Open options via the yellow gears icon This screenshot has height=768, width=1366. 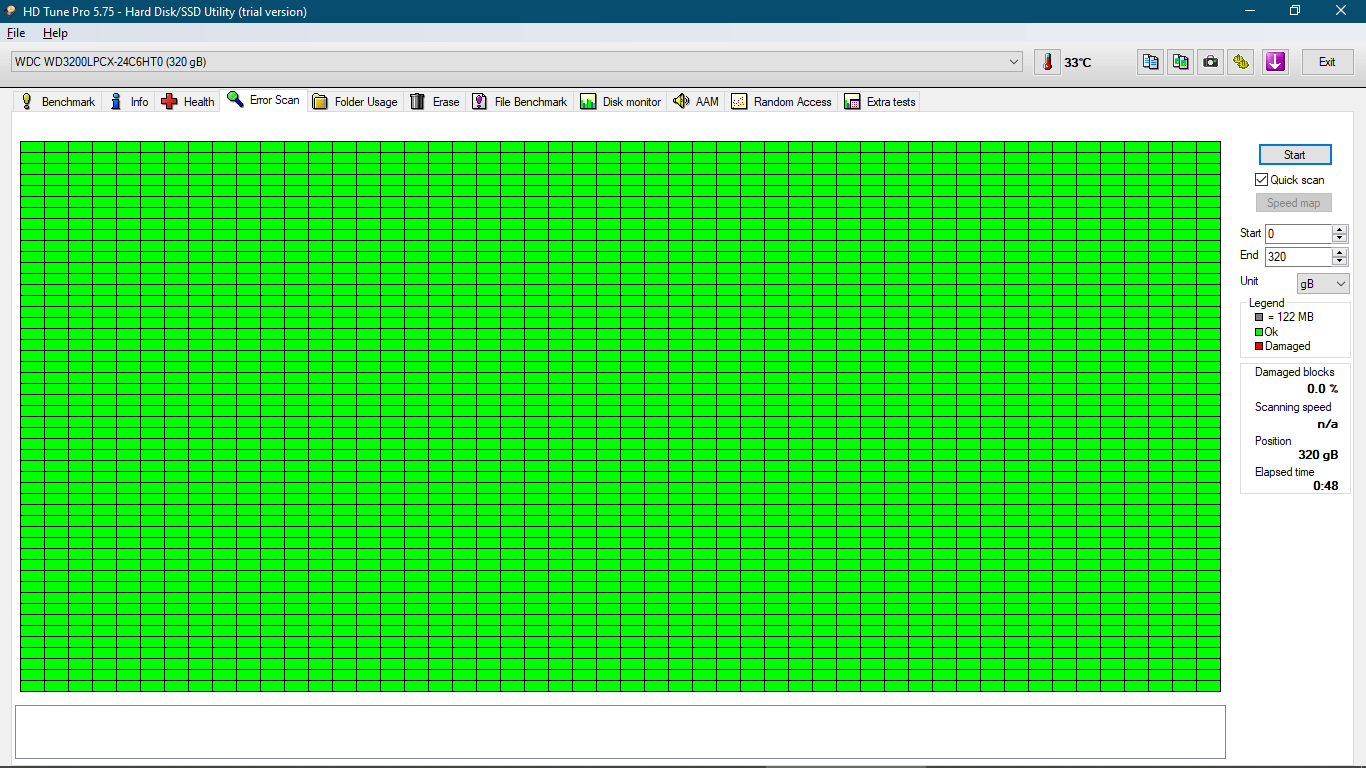point(1241,62)
